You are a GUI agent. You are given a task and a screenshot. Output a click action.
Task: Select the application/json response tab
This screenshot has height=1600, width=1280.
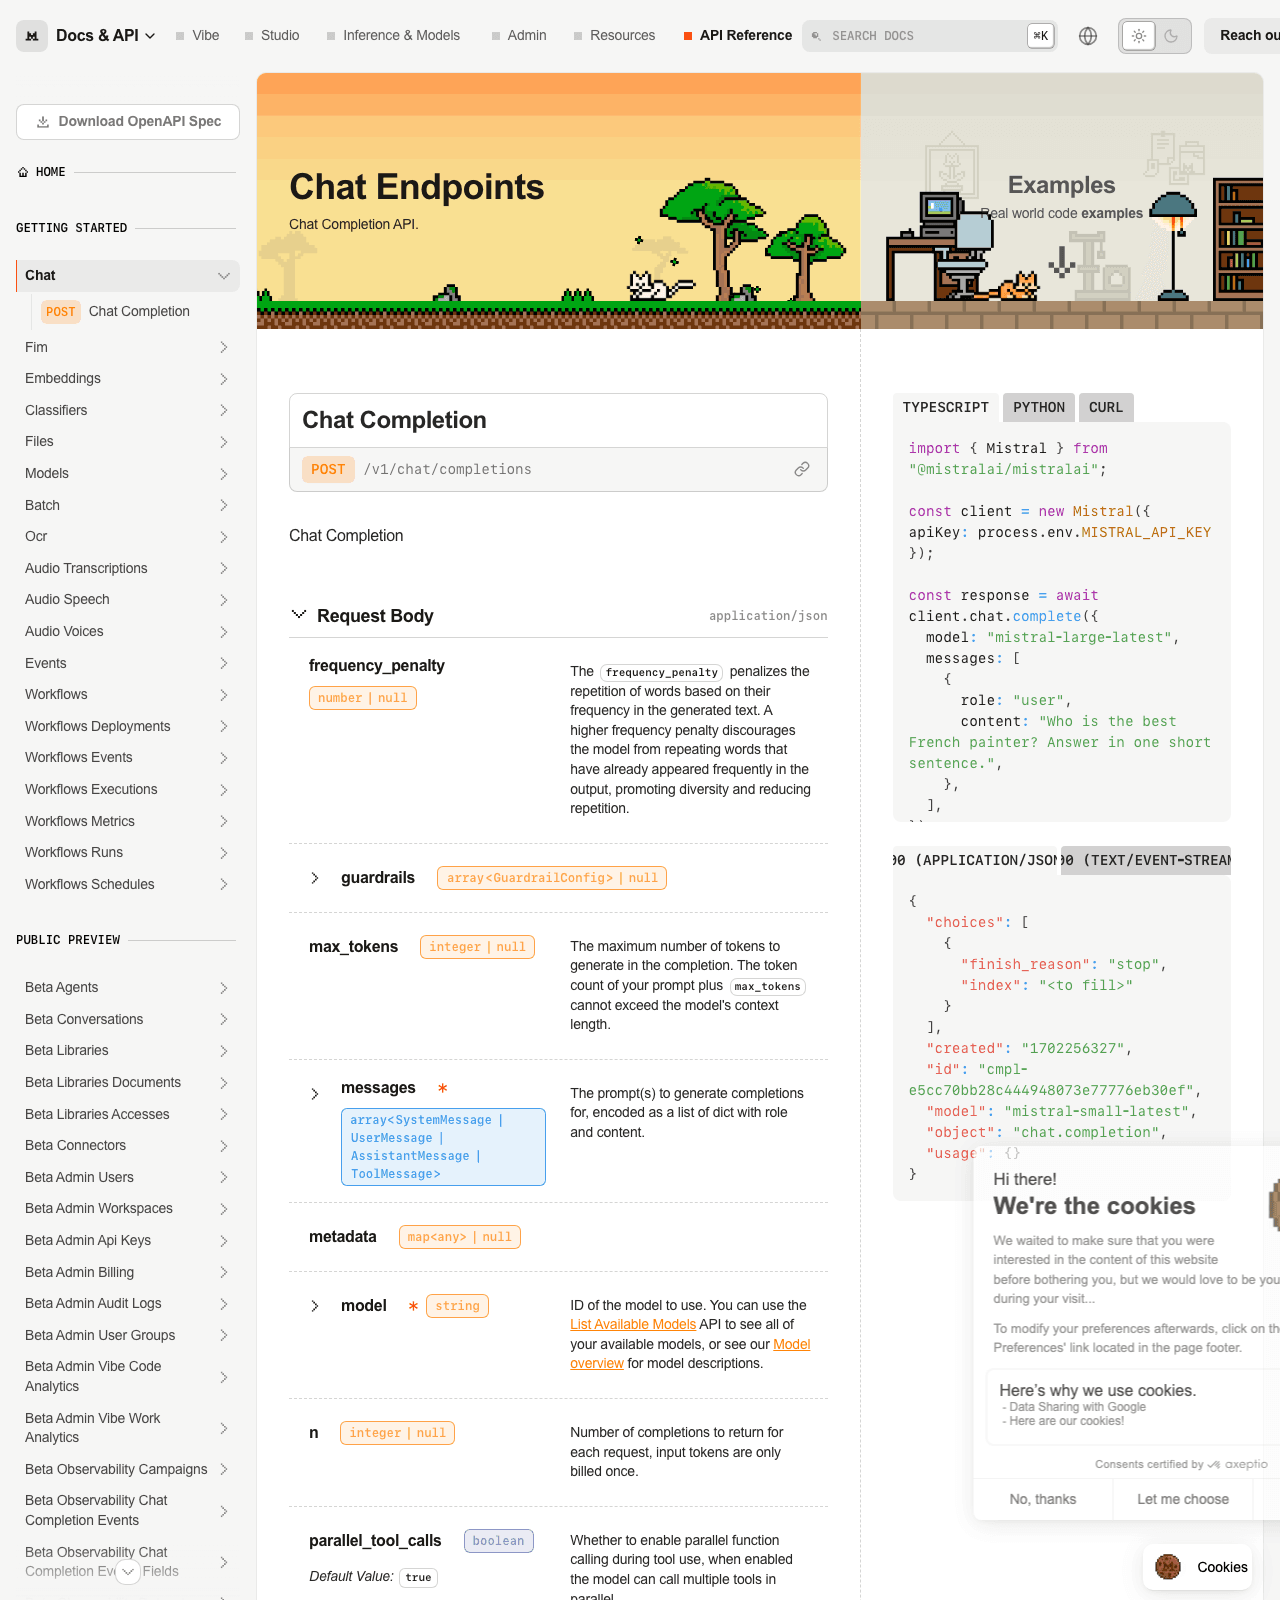[976, 860]
